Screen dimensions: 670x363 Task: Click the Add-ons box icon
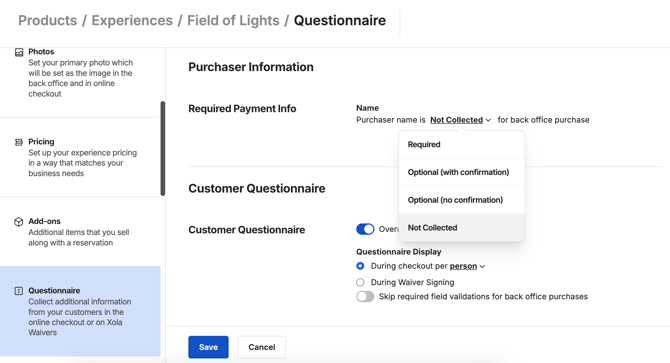pyautogui.click(x=18, y=222)
